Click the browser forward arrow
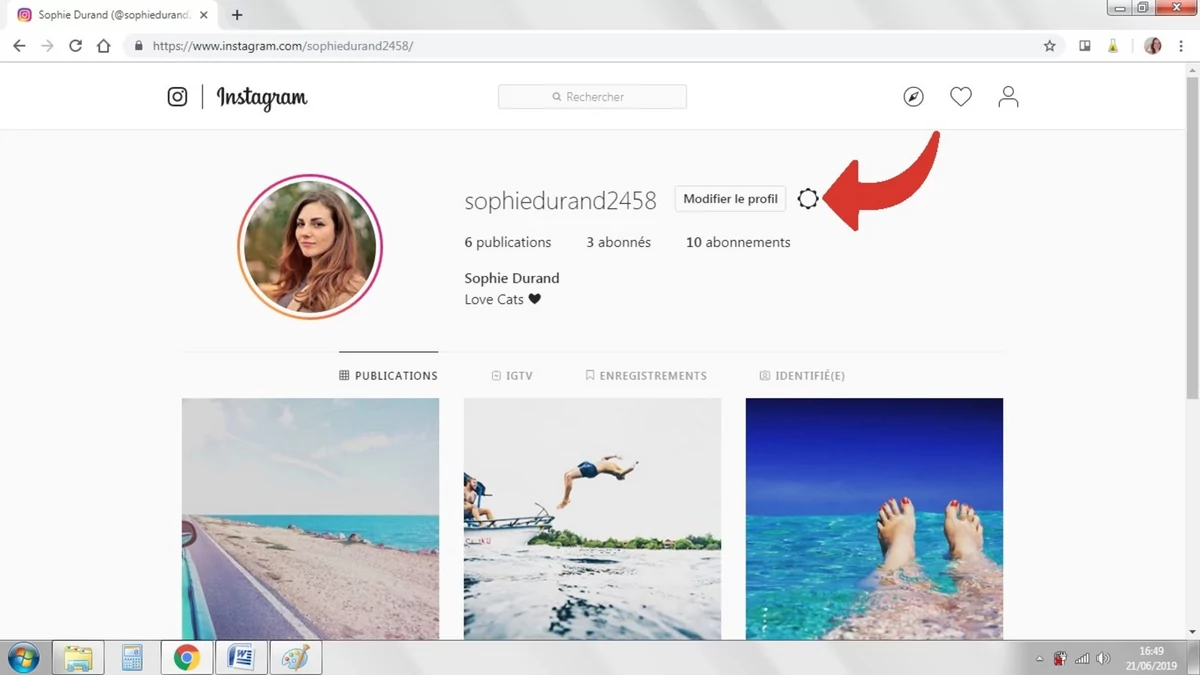1200x675 pixels. tap(47, 46)
